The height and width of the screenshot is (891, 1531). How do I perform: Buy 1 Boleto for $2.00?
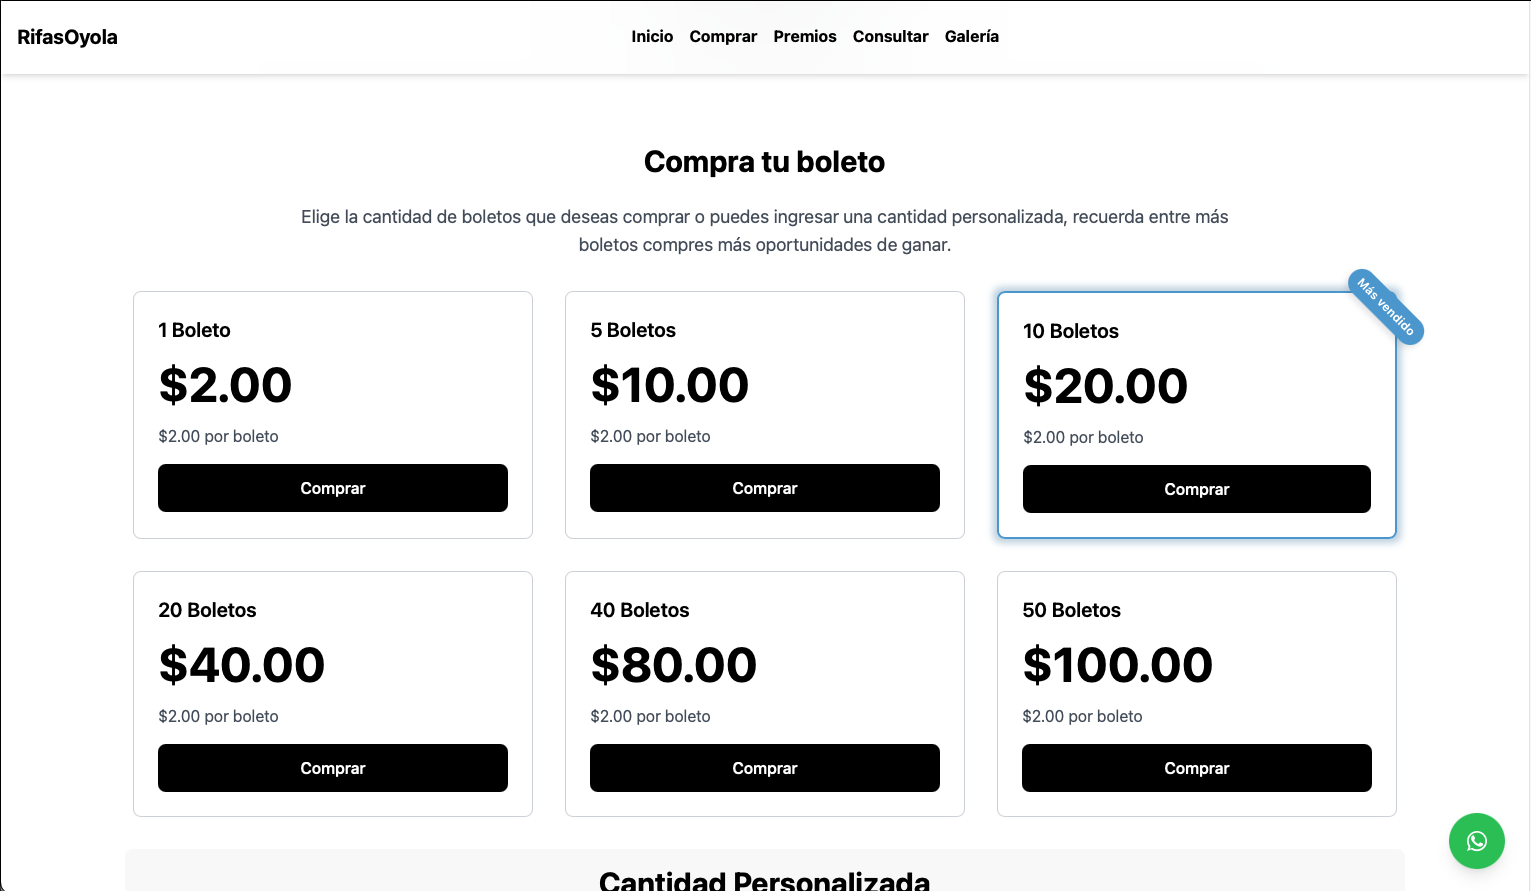pos(333,488)
